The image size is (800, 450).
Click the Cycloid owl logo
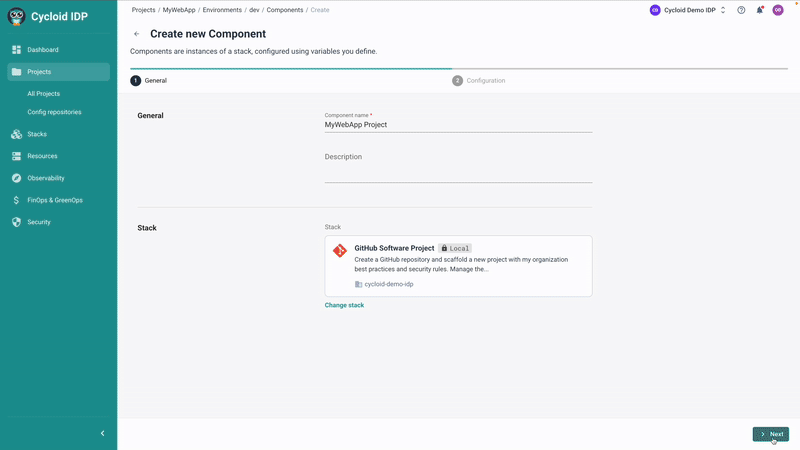[x=16, y=16]
